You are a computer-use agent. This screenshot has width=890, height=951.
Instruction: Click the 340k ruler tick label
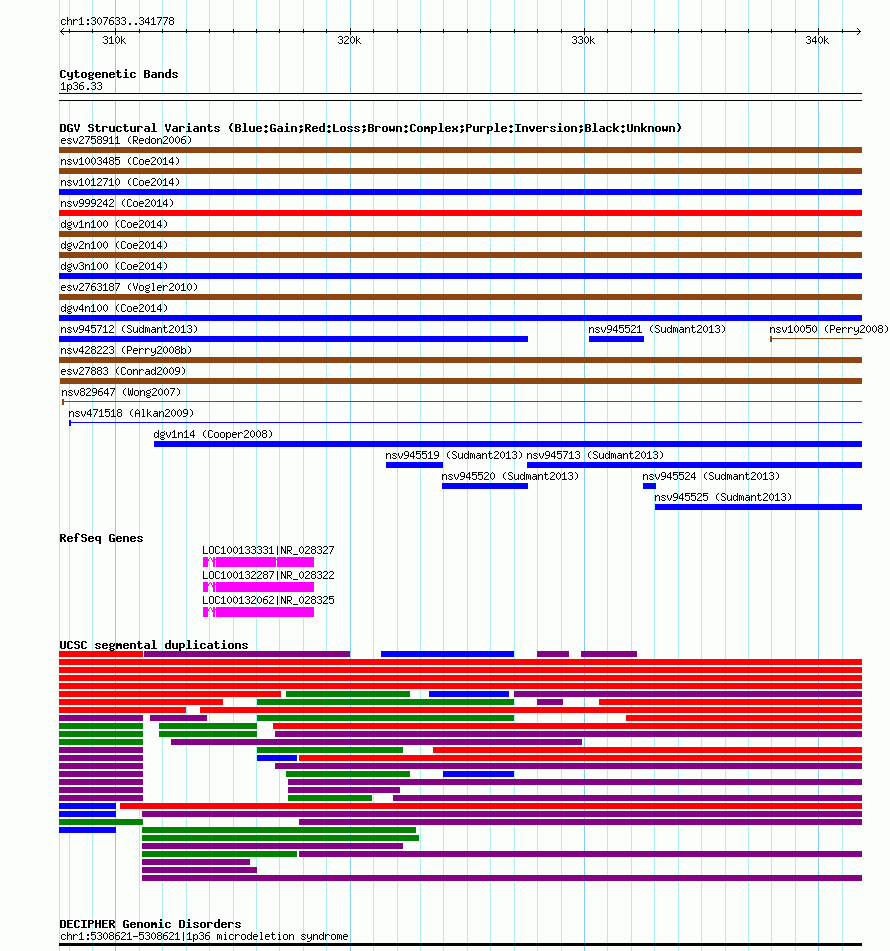817,41
